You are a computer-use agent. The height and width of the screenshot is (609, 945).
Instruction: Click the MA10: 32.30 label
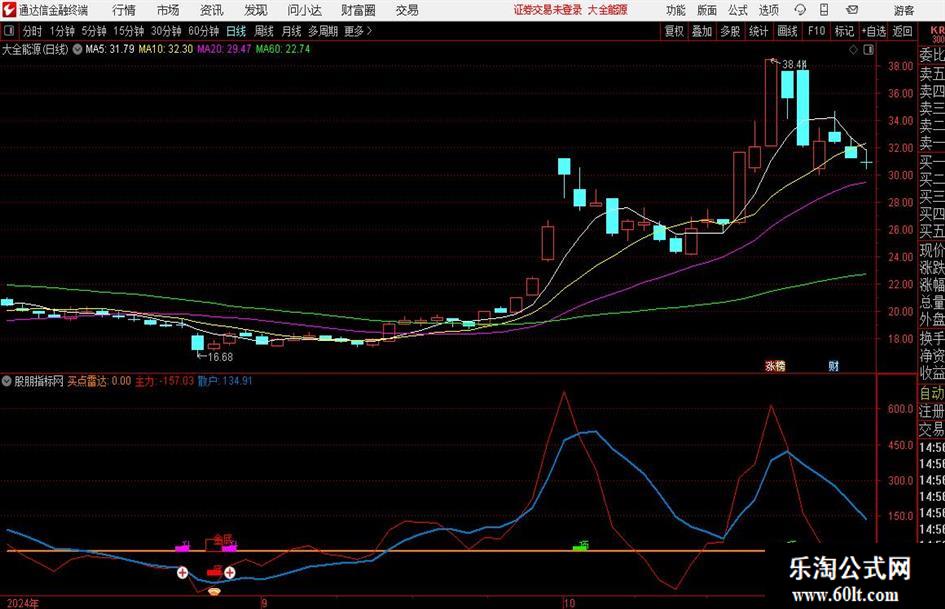pos(166,49)
